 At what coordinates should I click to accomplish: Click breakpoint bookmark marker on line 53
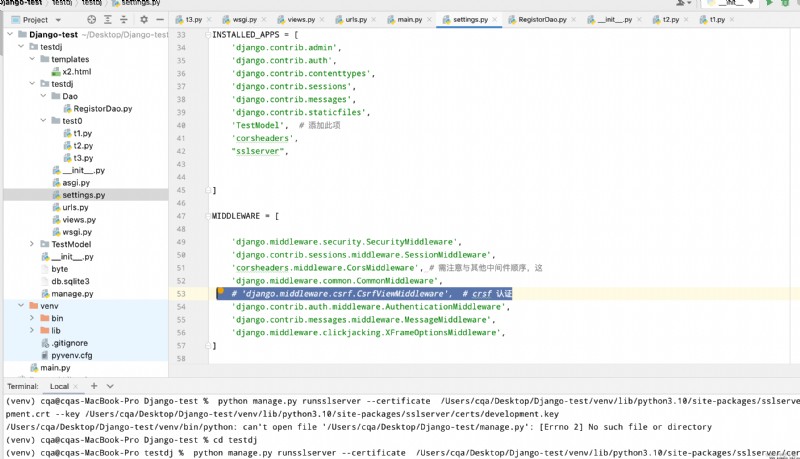pyautogui.click(x=220, y=292)
